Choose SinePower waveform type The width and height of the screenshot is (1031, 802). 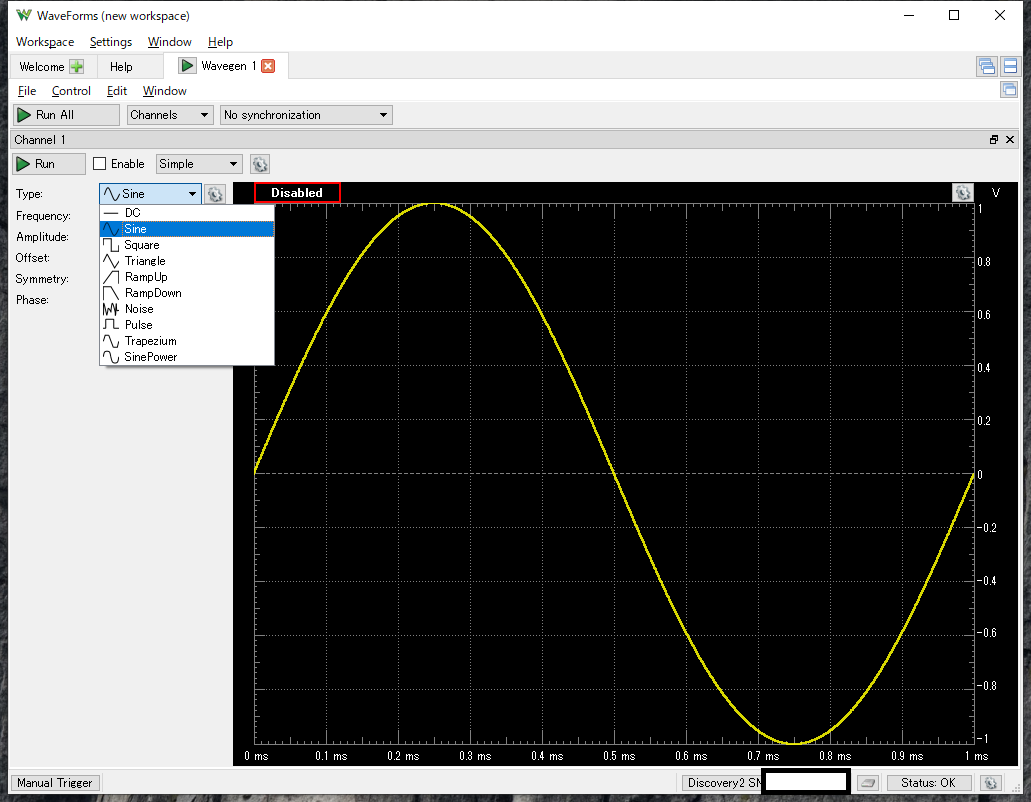coord(187,357)
